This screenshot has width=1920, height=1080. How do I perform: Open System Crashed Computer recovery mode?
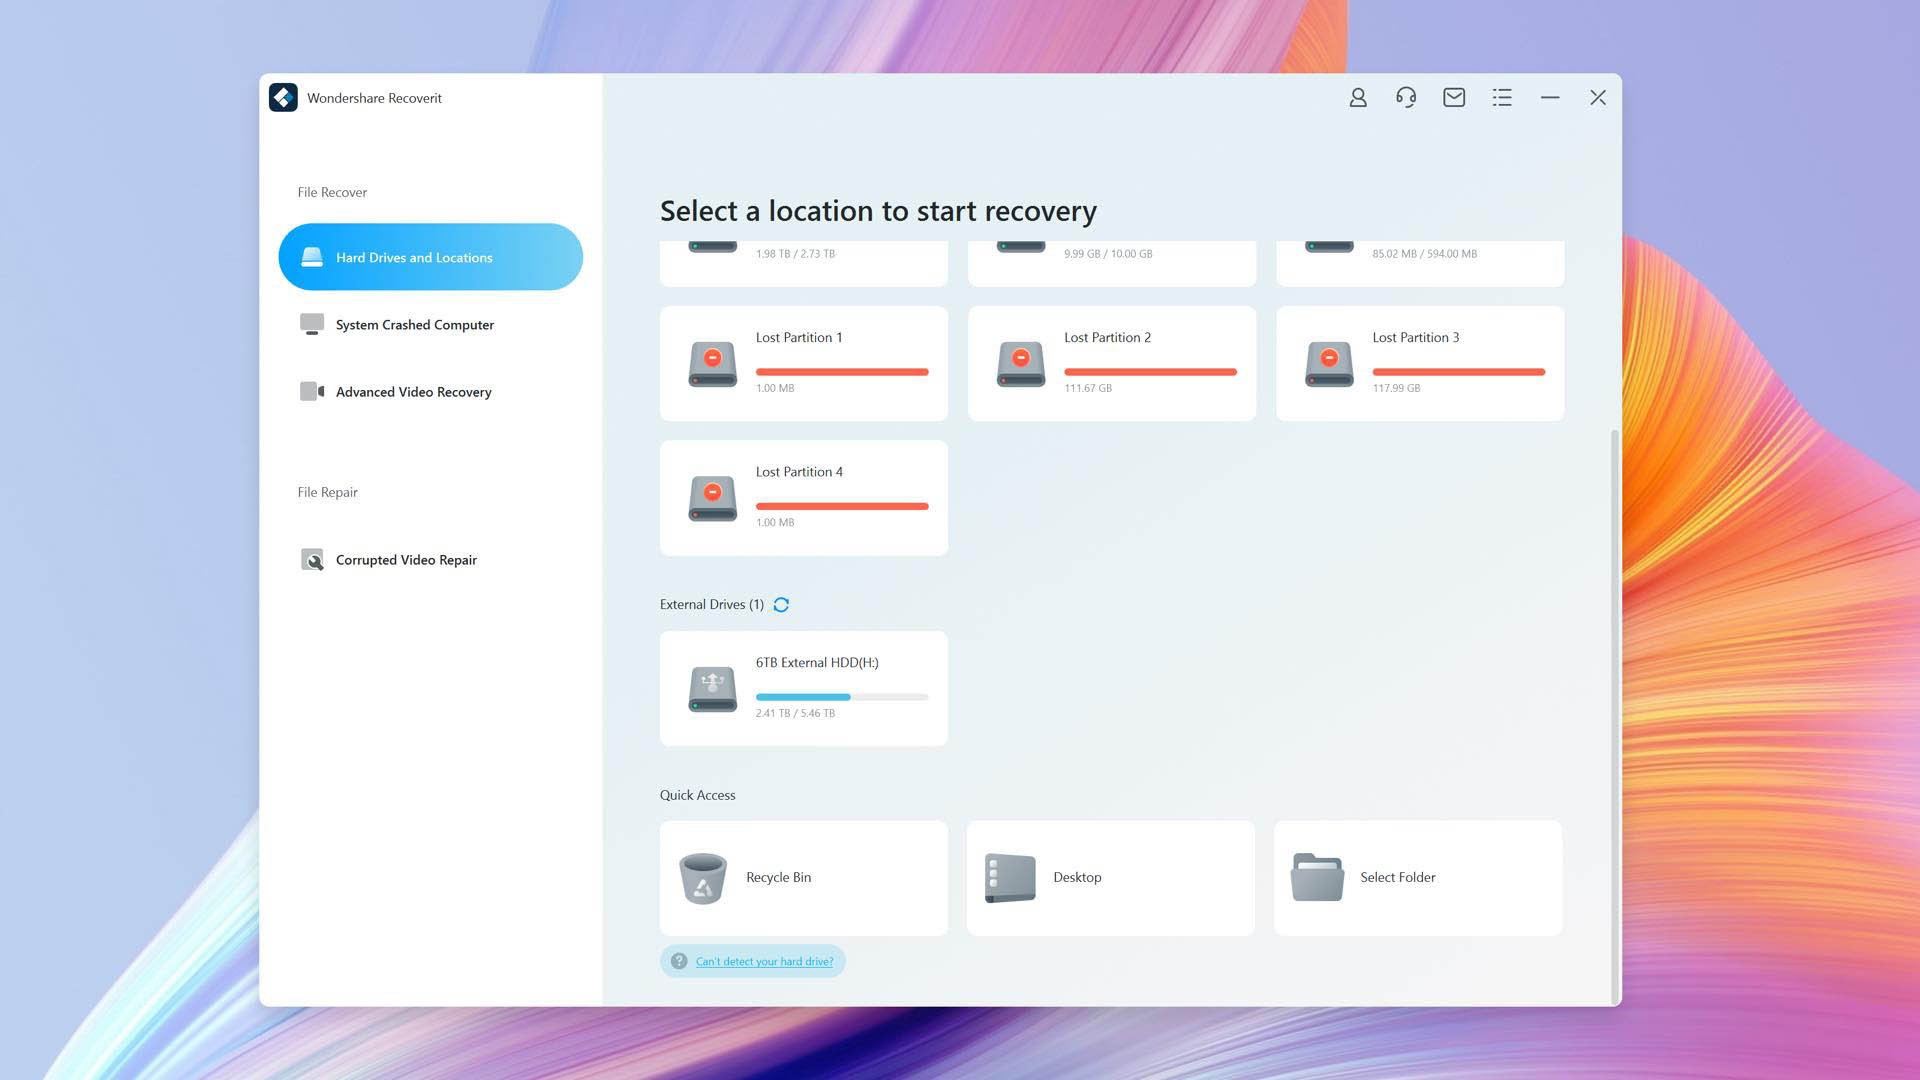coord(414,324)
